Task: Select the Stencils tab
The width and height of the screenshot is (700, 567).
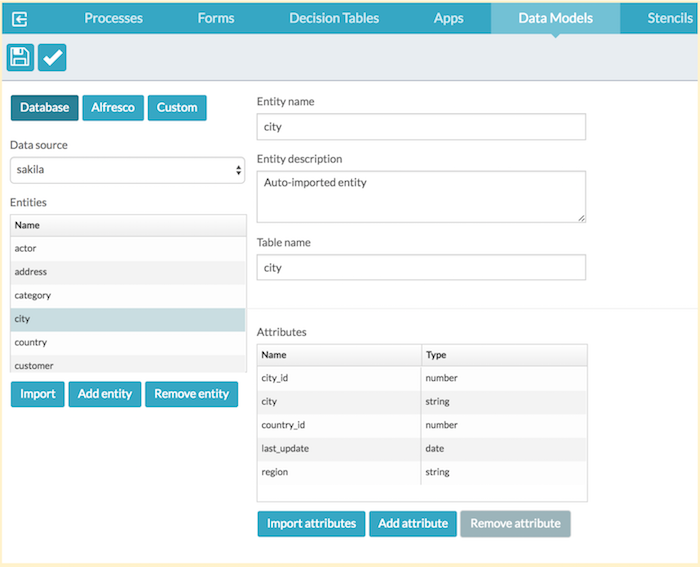Action: pyautogui.click(x=669, y=18)
